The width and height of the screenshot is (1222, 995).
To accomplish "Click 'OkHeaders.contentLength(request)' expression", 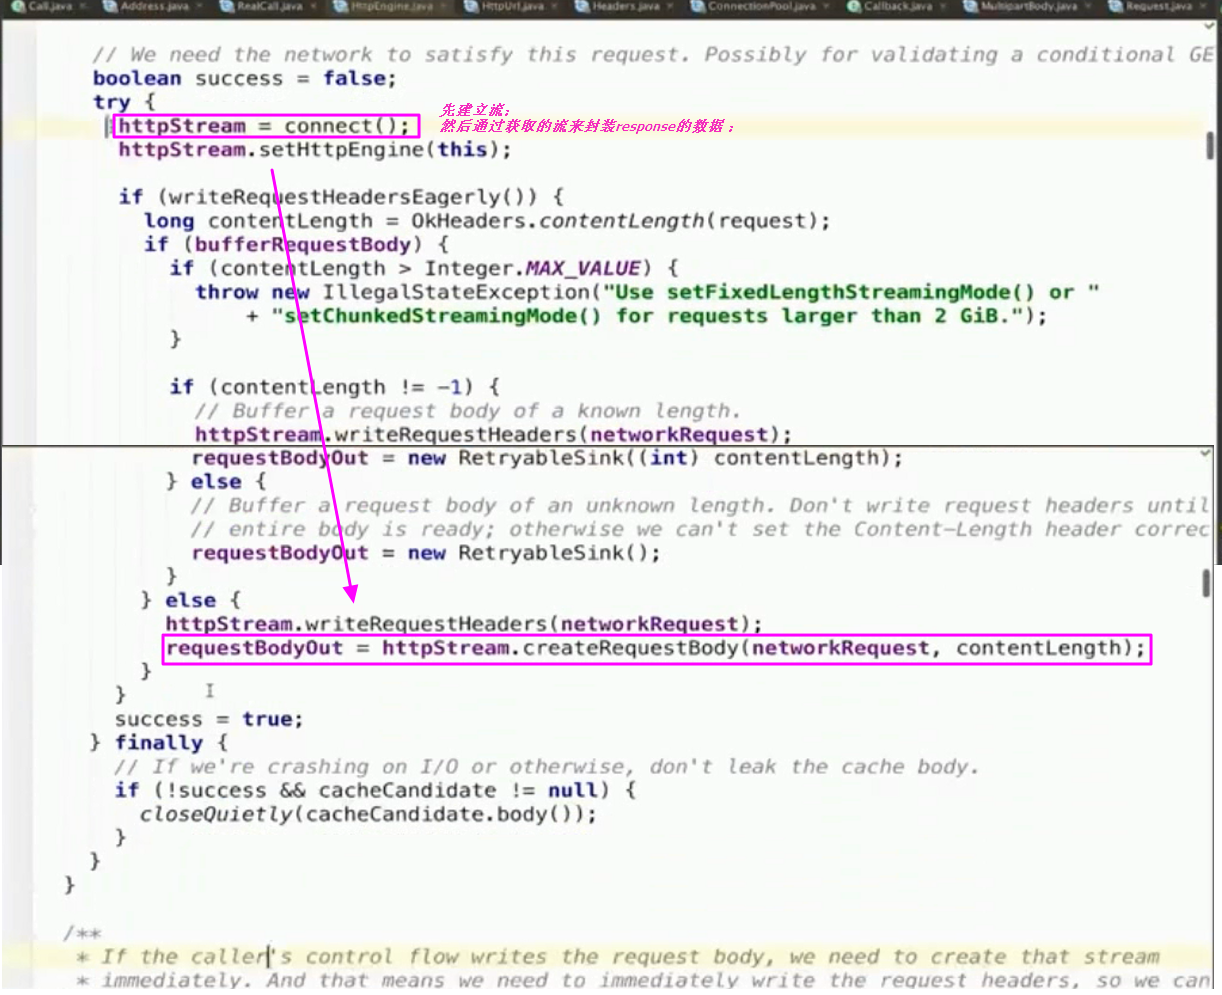I will 614,221.
